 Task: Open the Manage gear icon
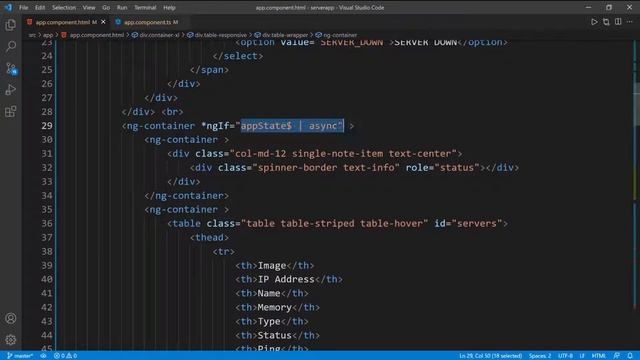click(x=11, y=340)
